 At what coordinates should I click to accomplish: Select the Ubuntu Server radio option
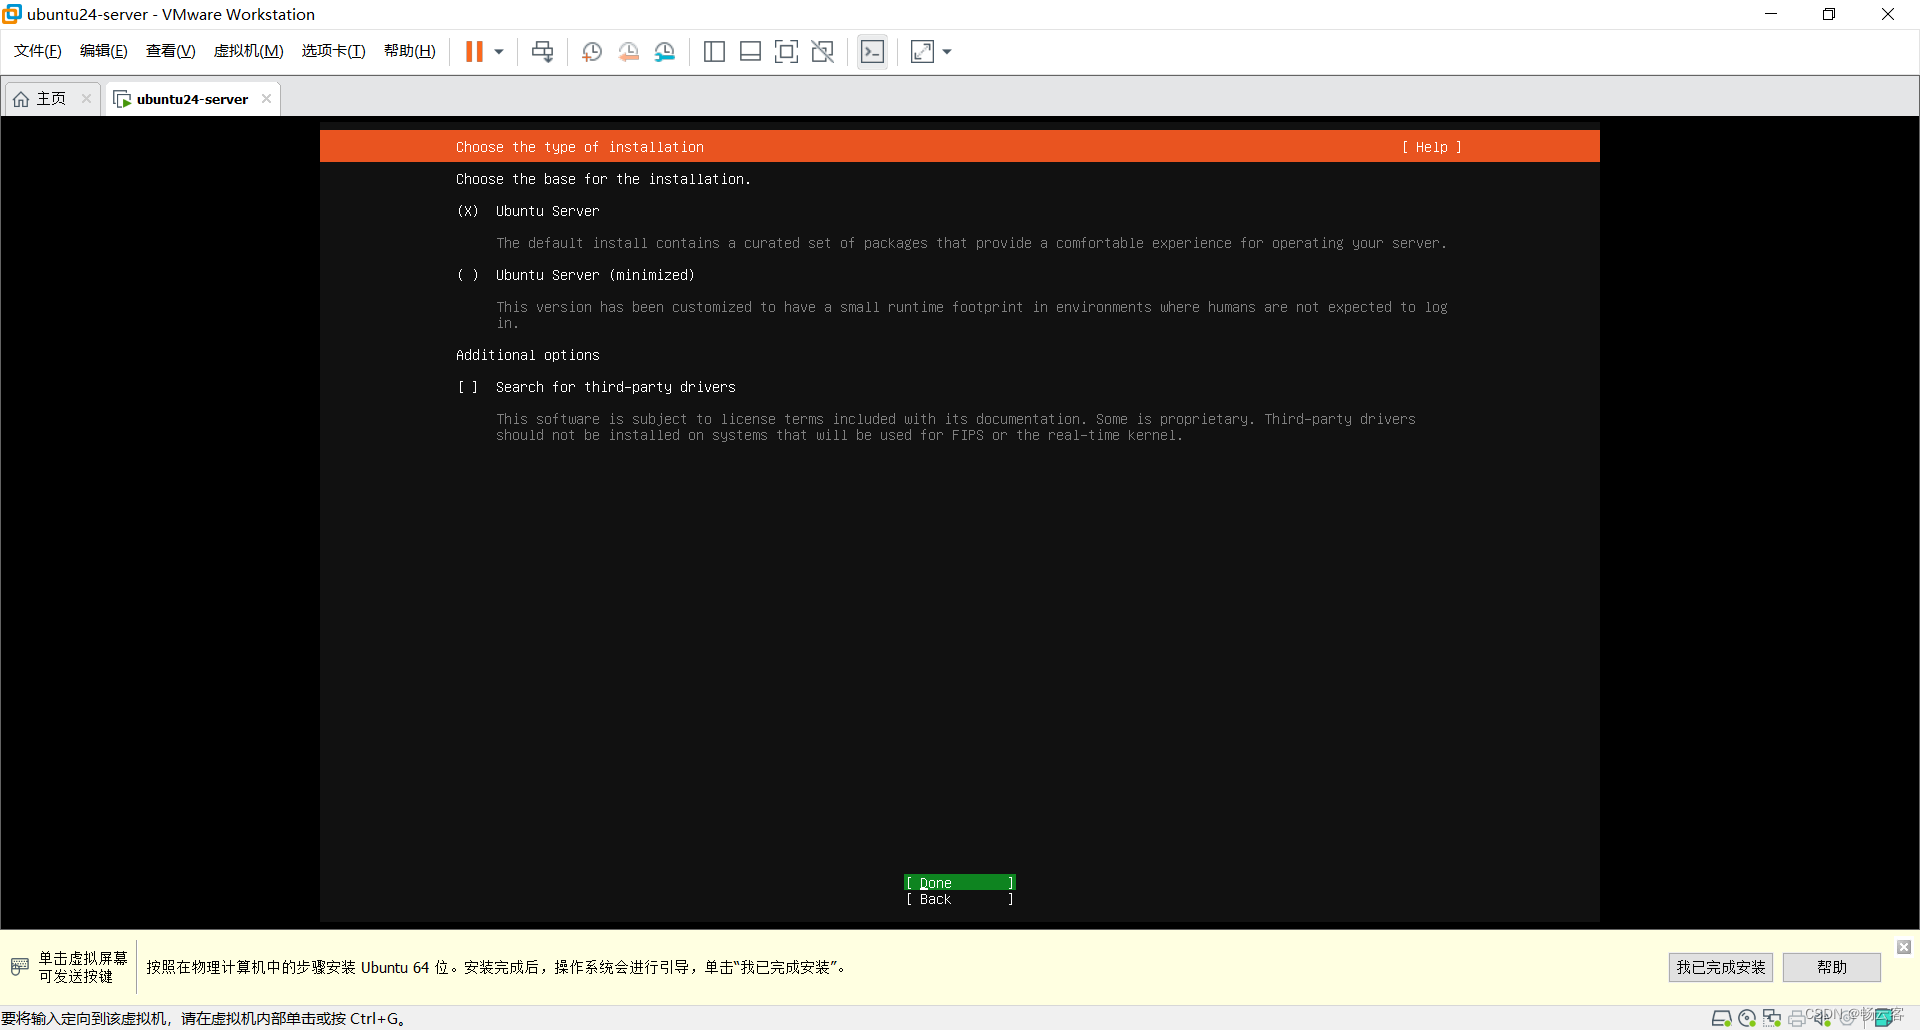[468, 211]
